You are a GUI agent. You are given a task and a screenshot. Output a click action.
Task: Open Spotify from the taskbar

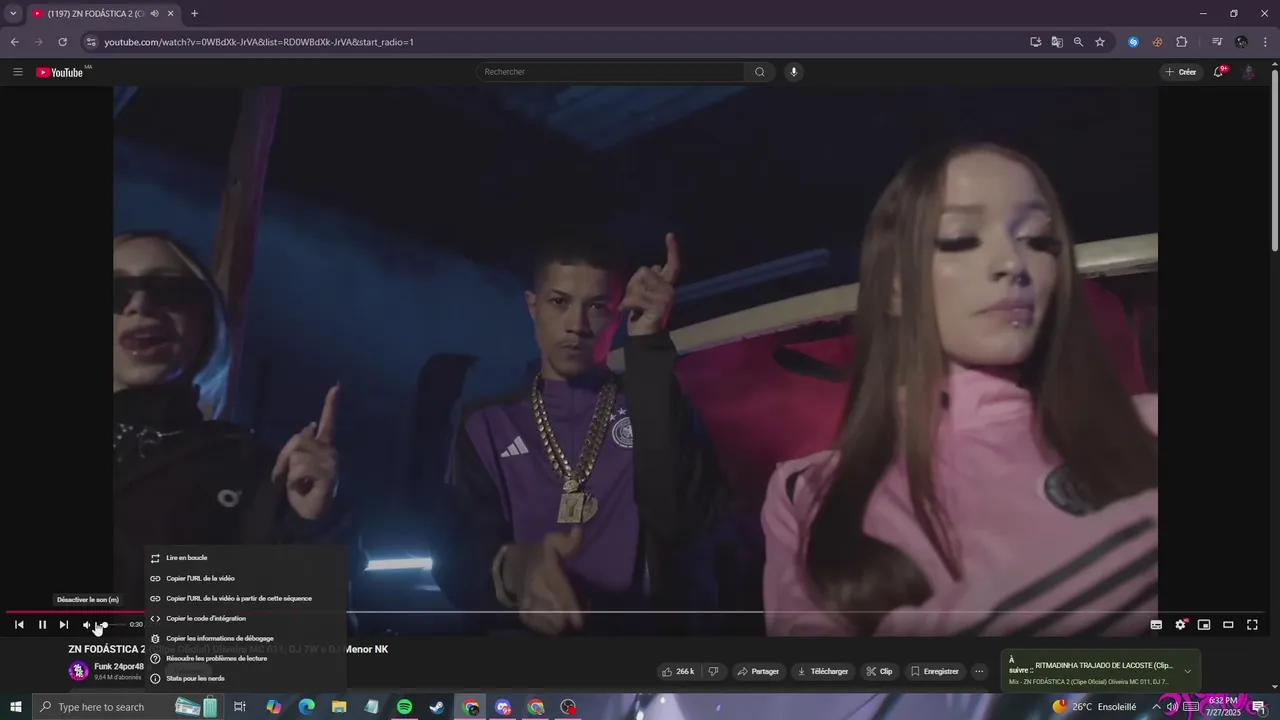[404, 707]
